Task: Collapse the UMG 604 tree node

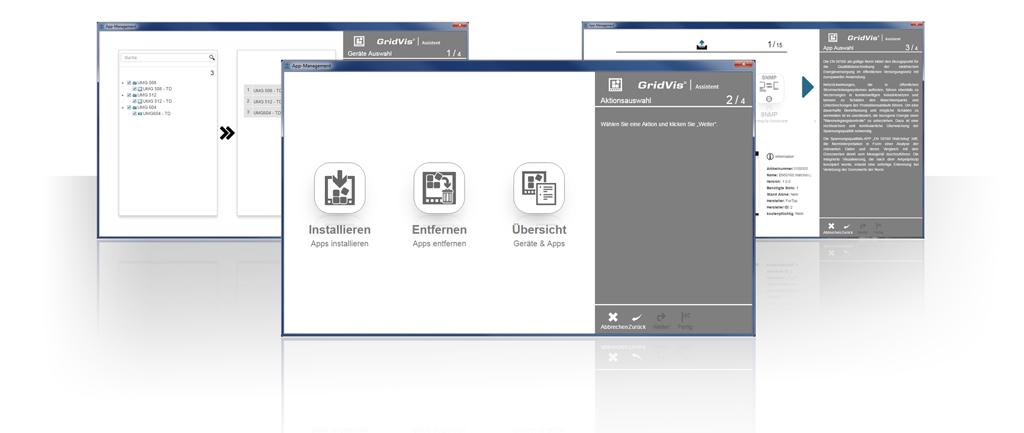Action: [x=123, y=107]
